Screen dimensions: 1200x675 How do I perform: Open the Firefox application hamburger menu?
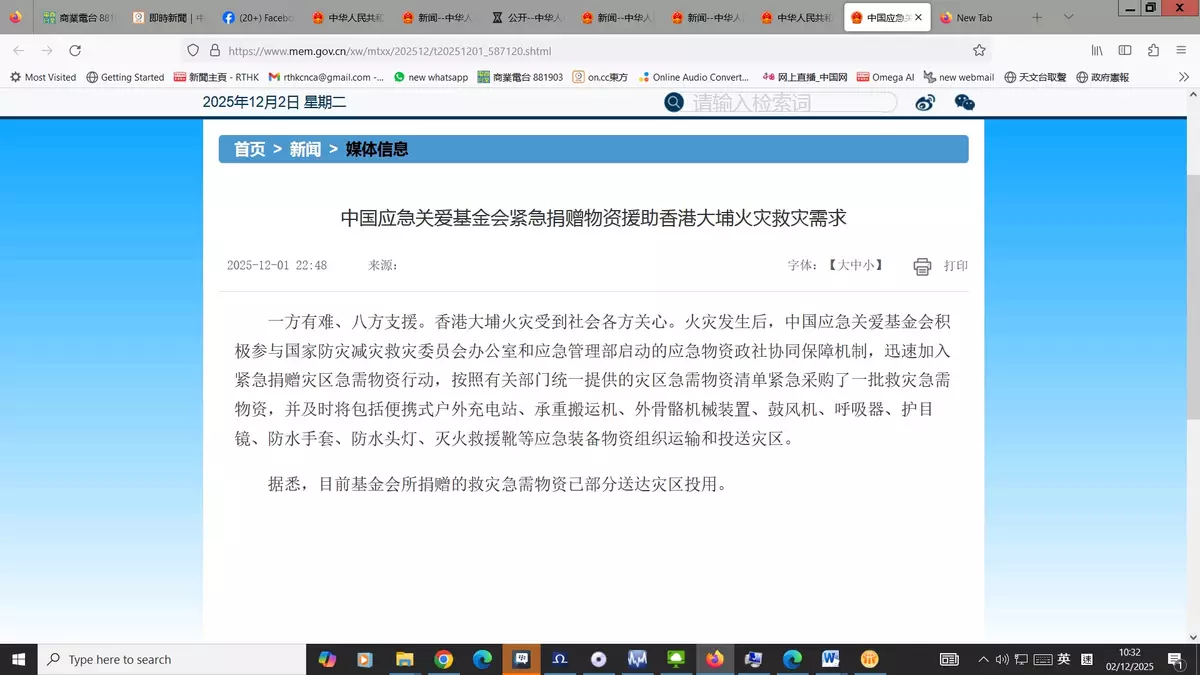[1181, 50]
